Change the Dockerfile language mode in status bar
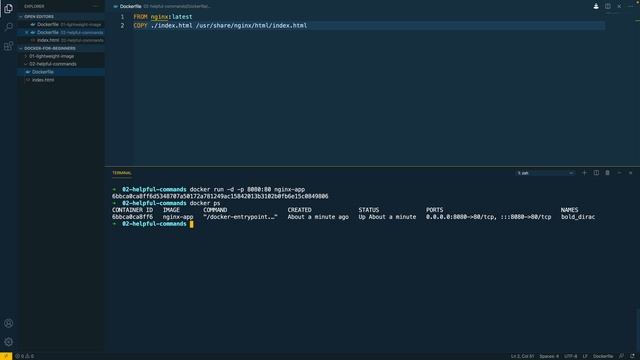 point(603,356)
